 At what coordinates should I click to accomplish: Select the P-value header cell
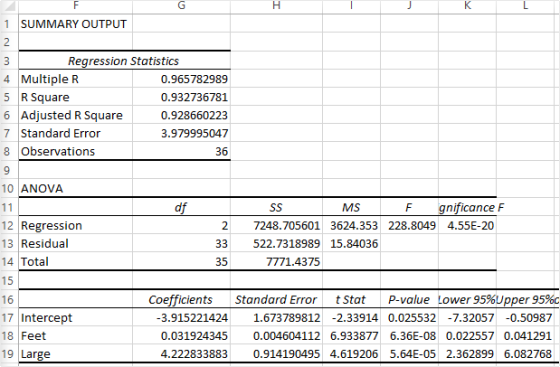click(409, 299)
